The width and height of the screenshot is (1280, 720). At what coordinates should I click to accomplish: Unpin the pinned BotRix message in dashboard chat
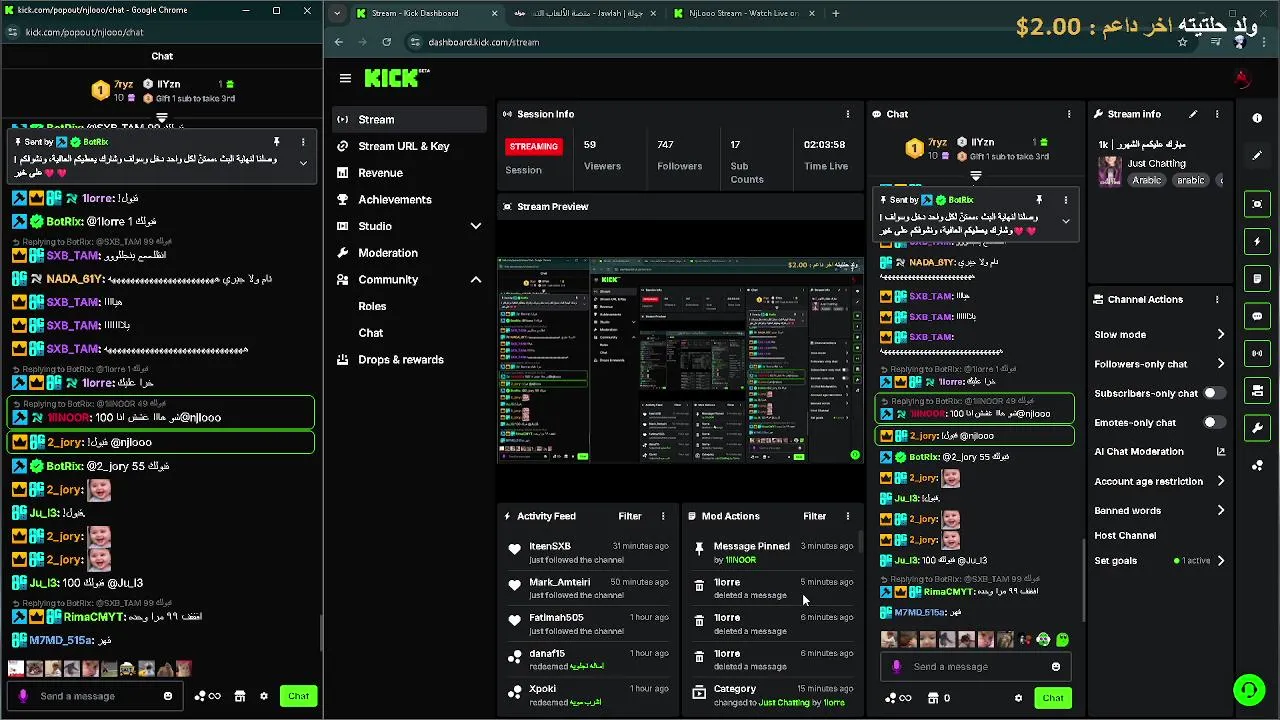(x=1039, y=200)
